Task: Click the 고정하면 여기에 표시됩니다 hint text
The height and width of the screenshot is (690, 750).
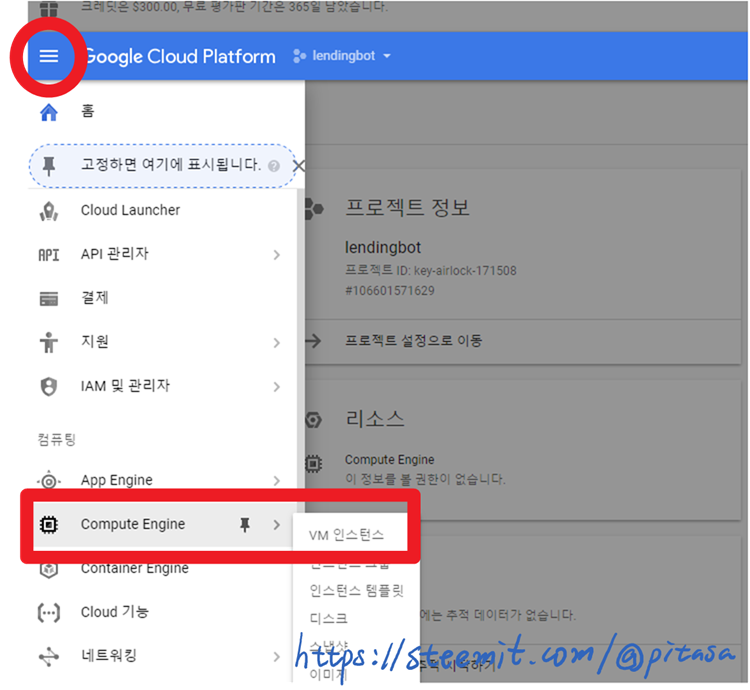Action: [x=171, y=165]
